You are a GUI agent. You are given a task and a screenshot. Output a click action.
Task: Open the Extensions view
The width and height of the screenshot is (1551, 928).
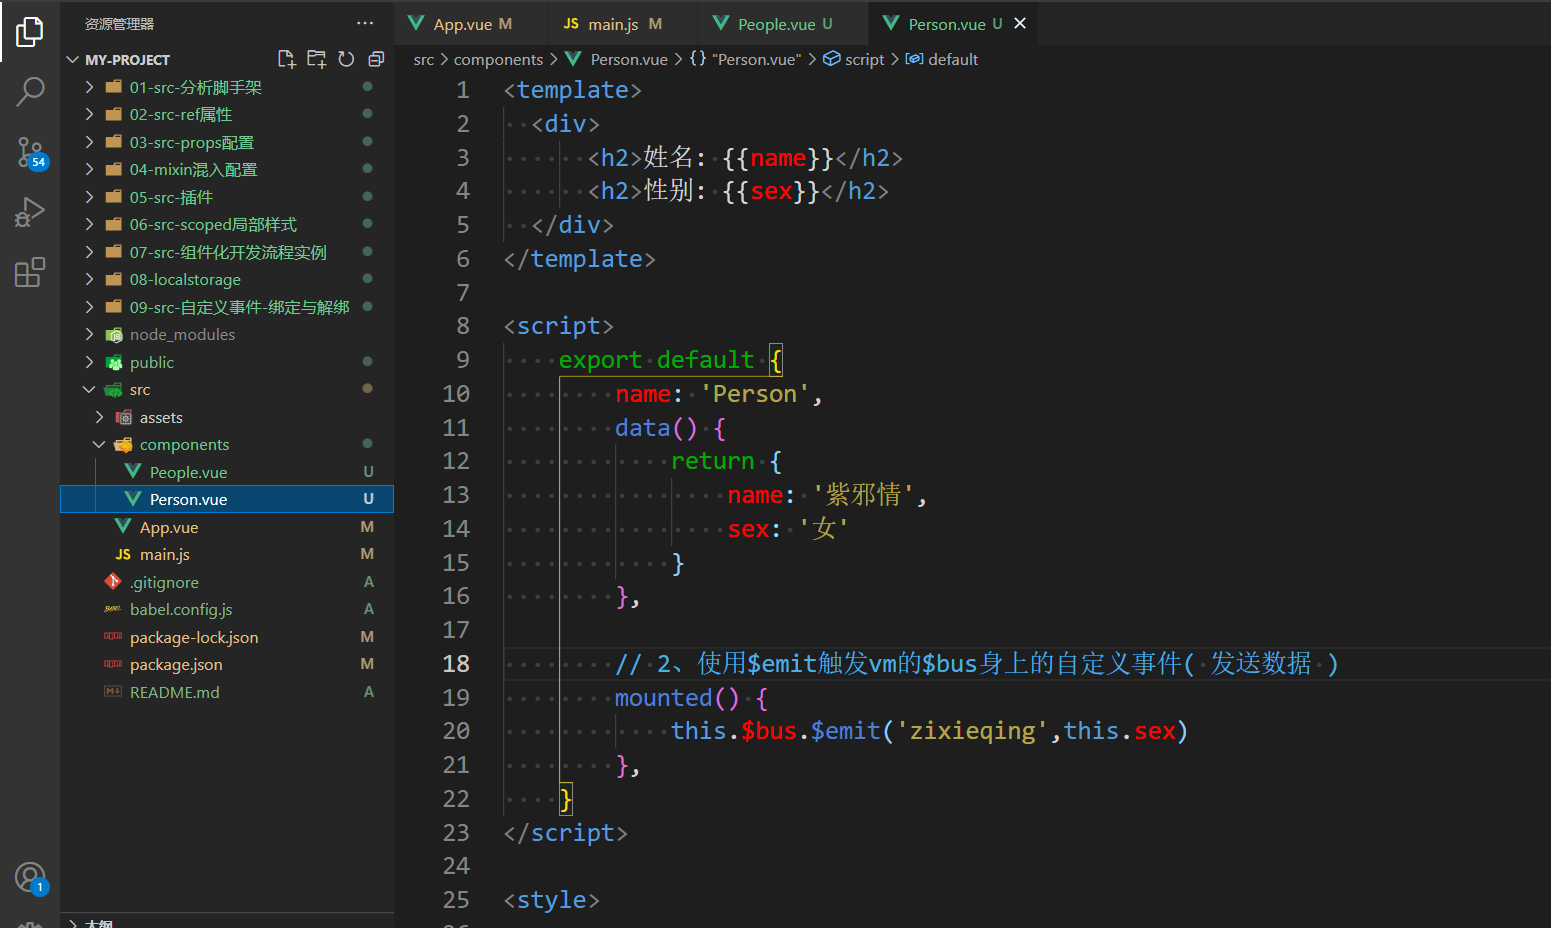tap(30, 272)
